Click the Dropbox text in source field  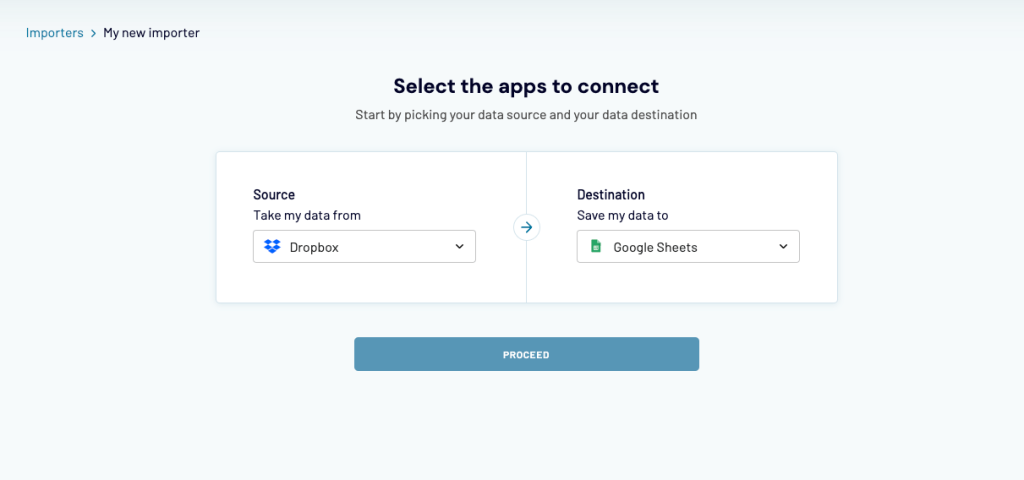click(x=314, y=248)
